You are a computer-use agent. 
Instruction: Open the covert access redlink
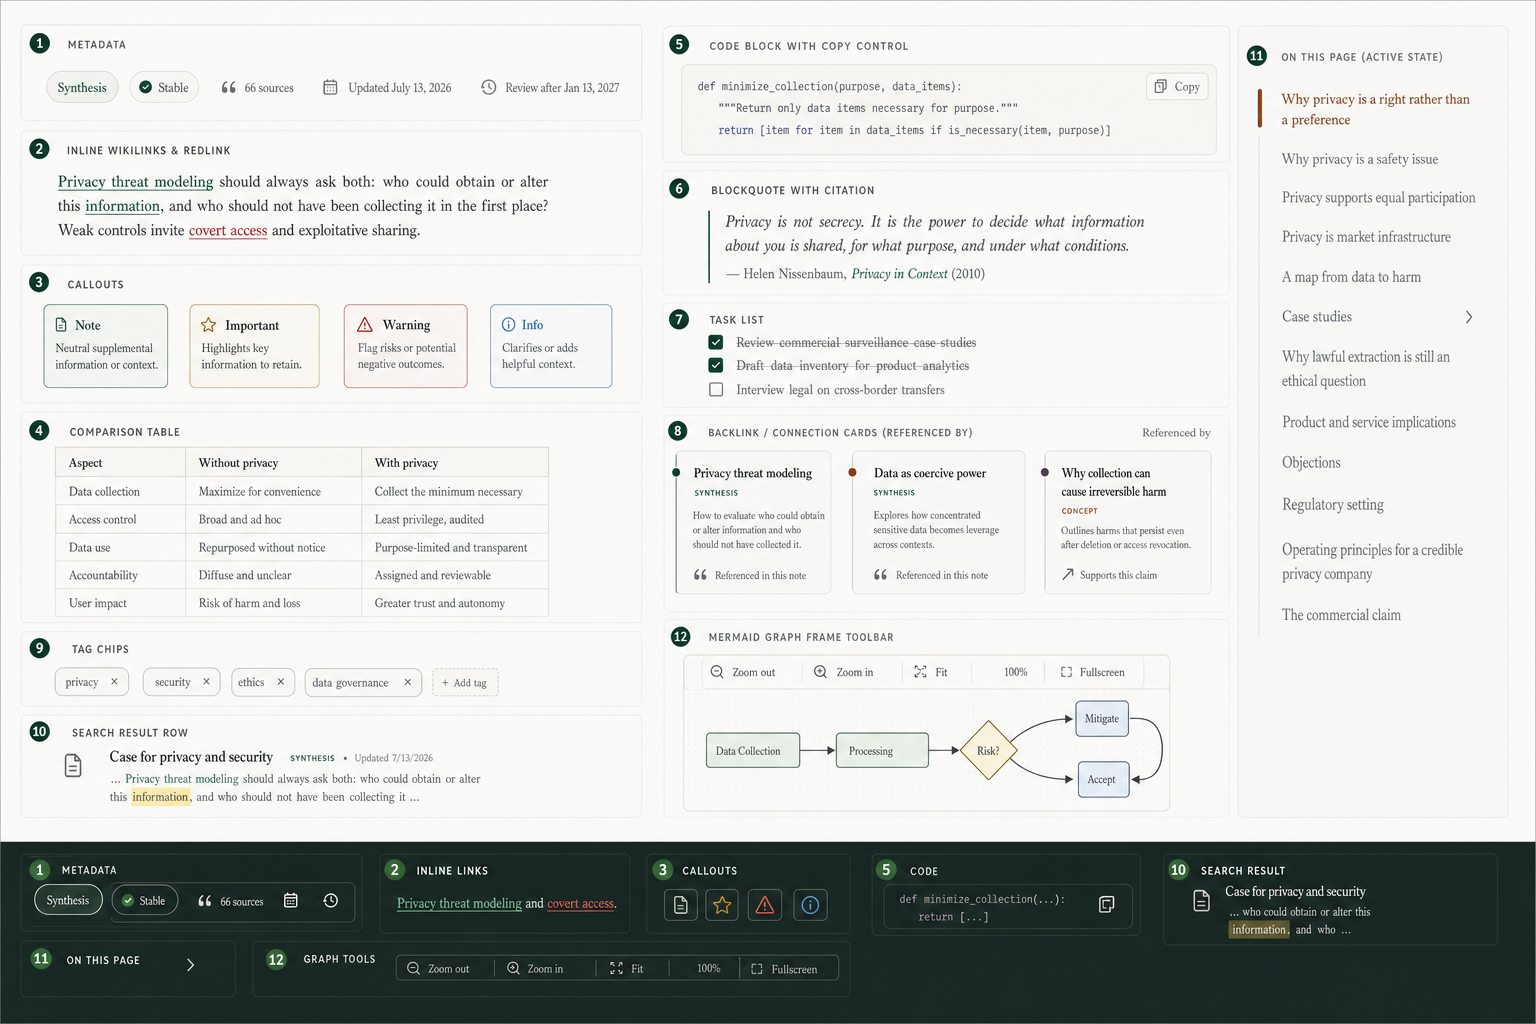pos(228,230)
